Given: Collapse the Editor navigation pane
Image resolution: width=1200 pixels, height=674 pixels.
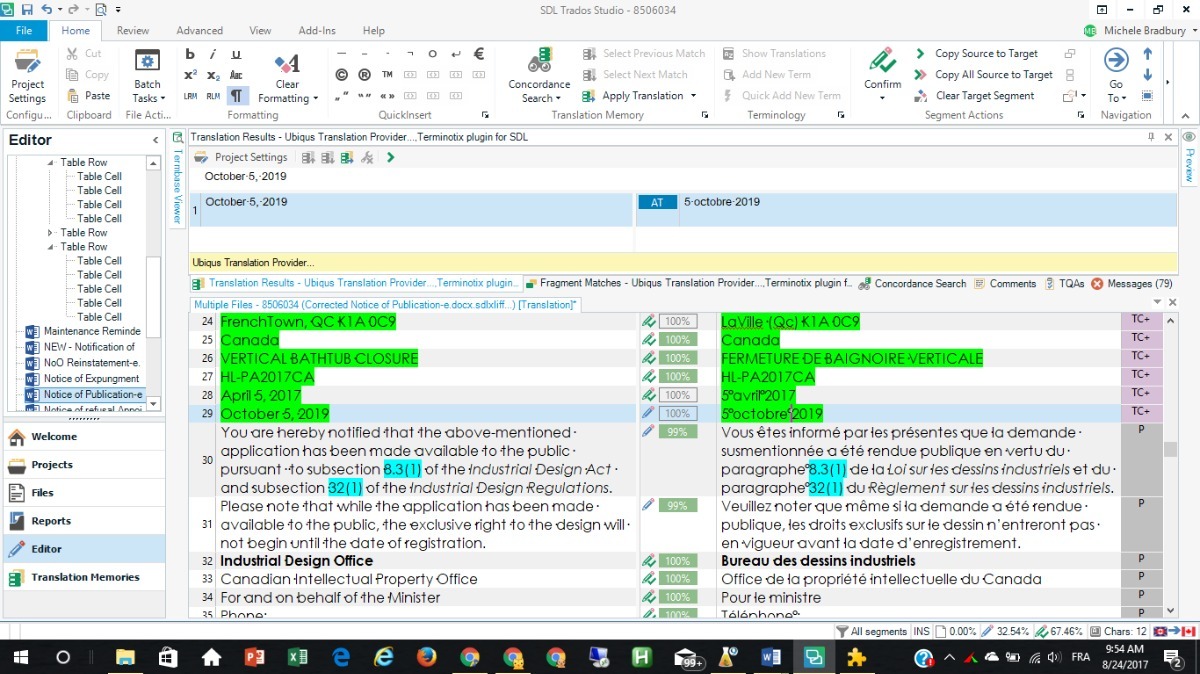Looking at the screenshot, I should pos(155,140).
